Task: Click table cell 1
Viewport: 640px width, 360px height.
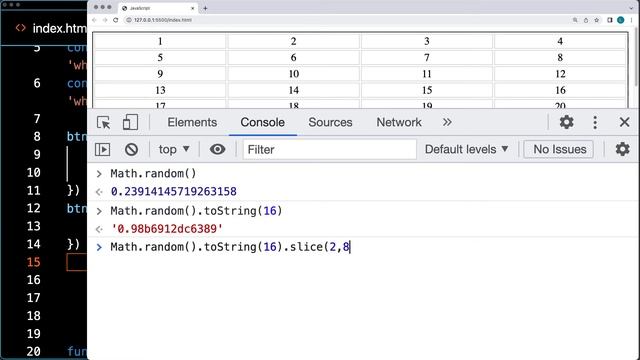Action: coord(160,41)
